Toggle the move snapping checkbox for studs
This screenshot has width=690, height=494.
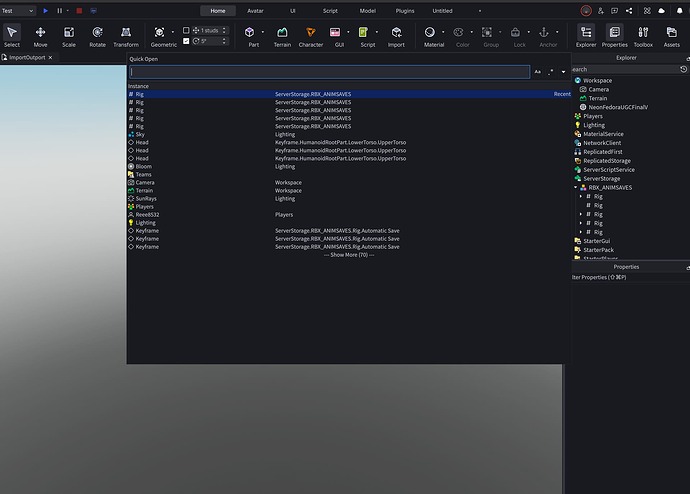click(186, 30)
